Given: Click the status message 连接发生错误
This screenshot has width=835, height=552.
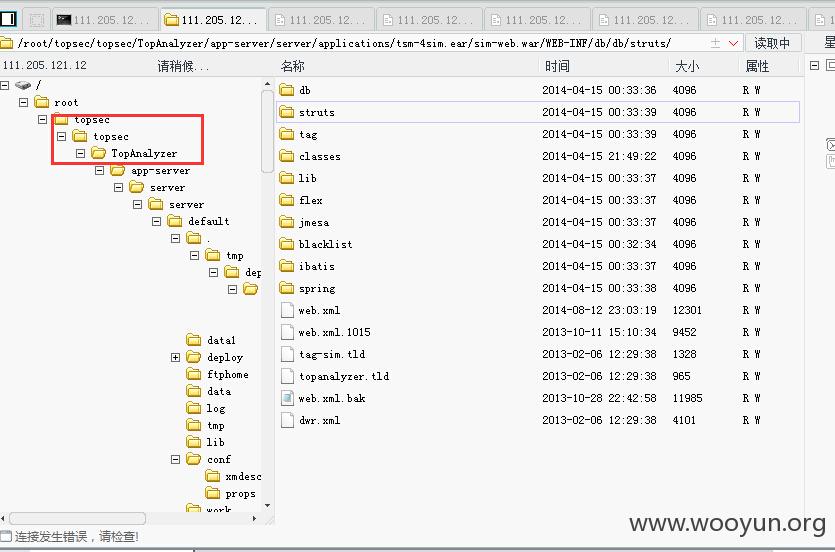Looking at the screenshot, I should click(77, 537).
